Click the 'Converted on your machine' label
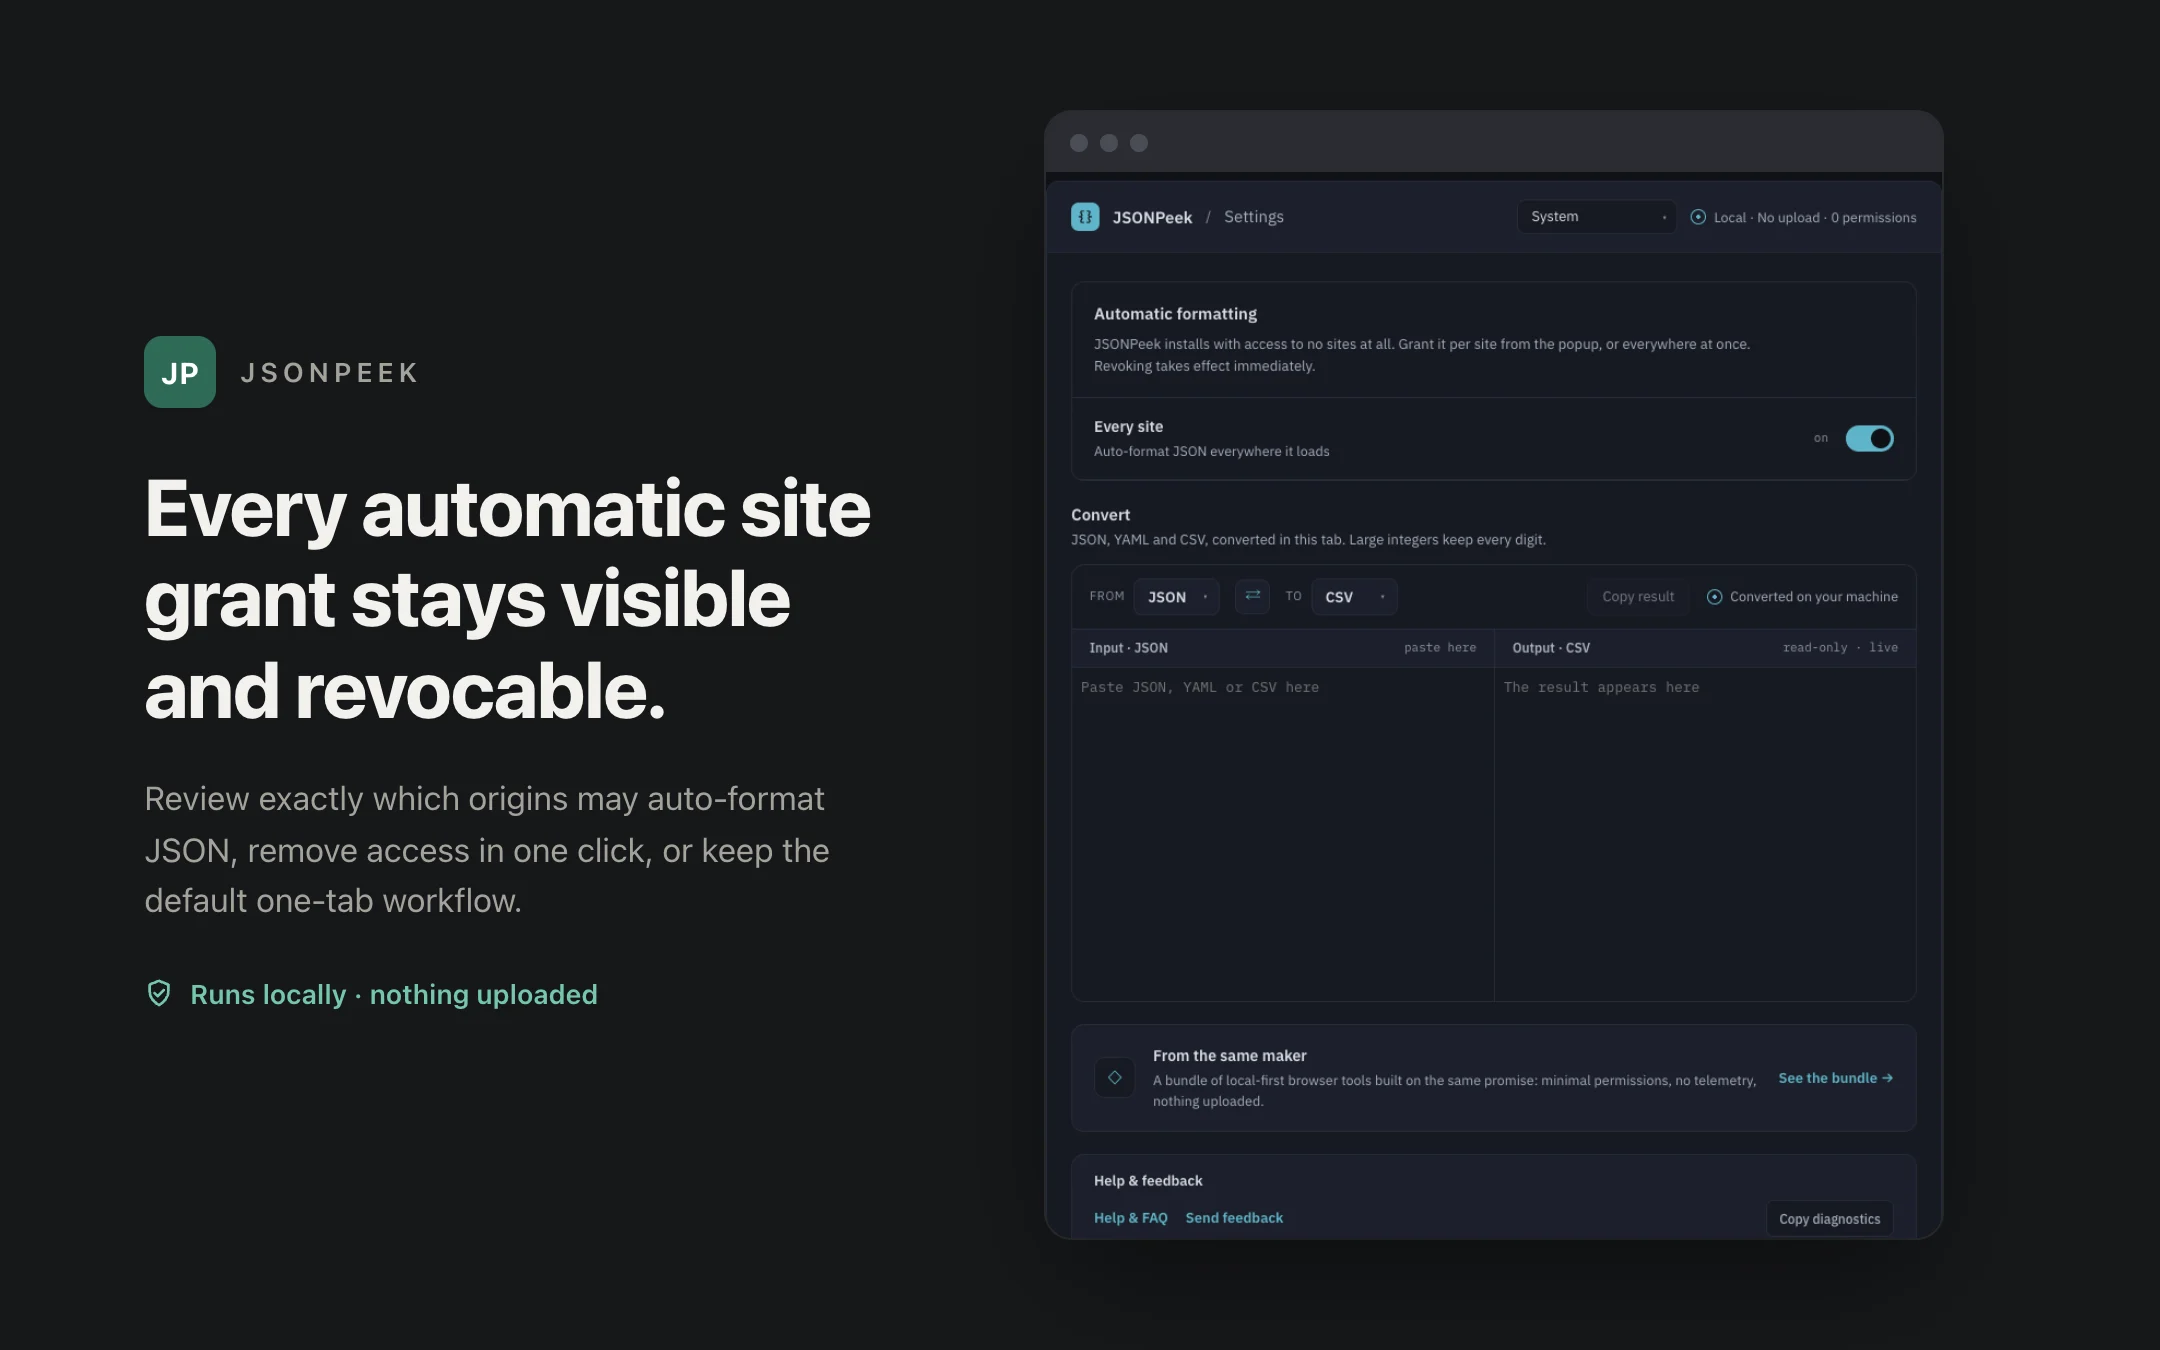2160x1350 pixels. pyautogui.click(x=1814, y=597)
